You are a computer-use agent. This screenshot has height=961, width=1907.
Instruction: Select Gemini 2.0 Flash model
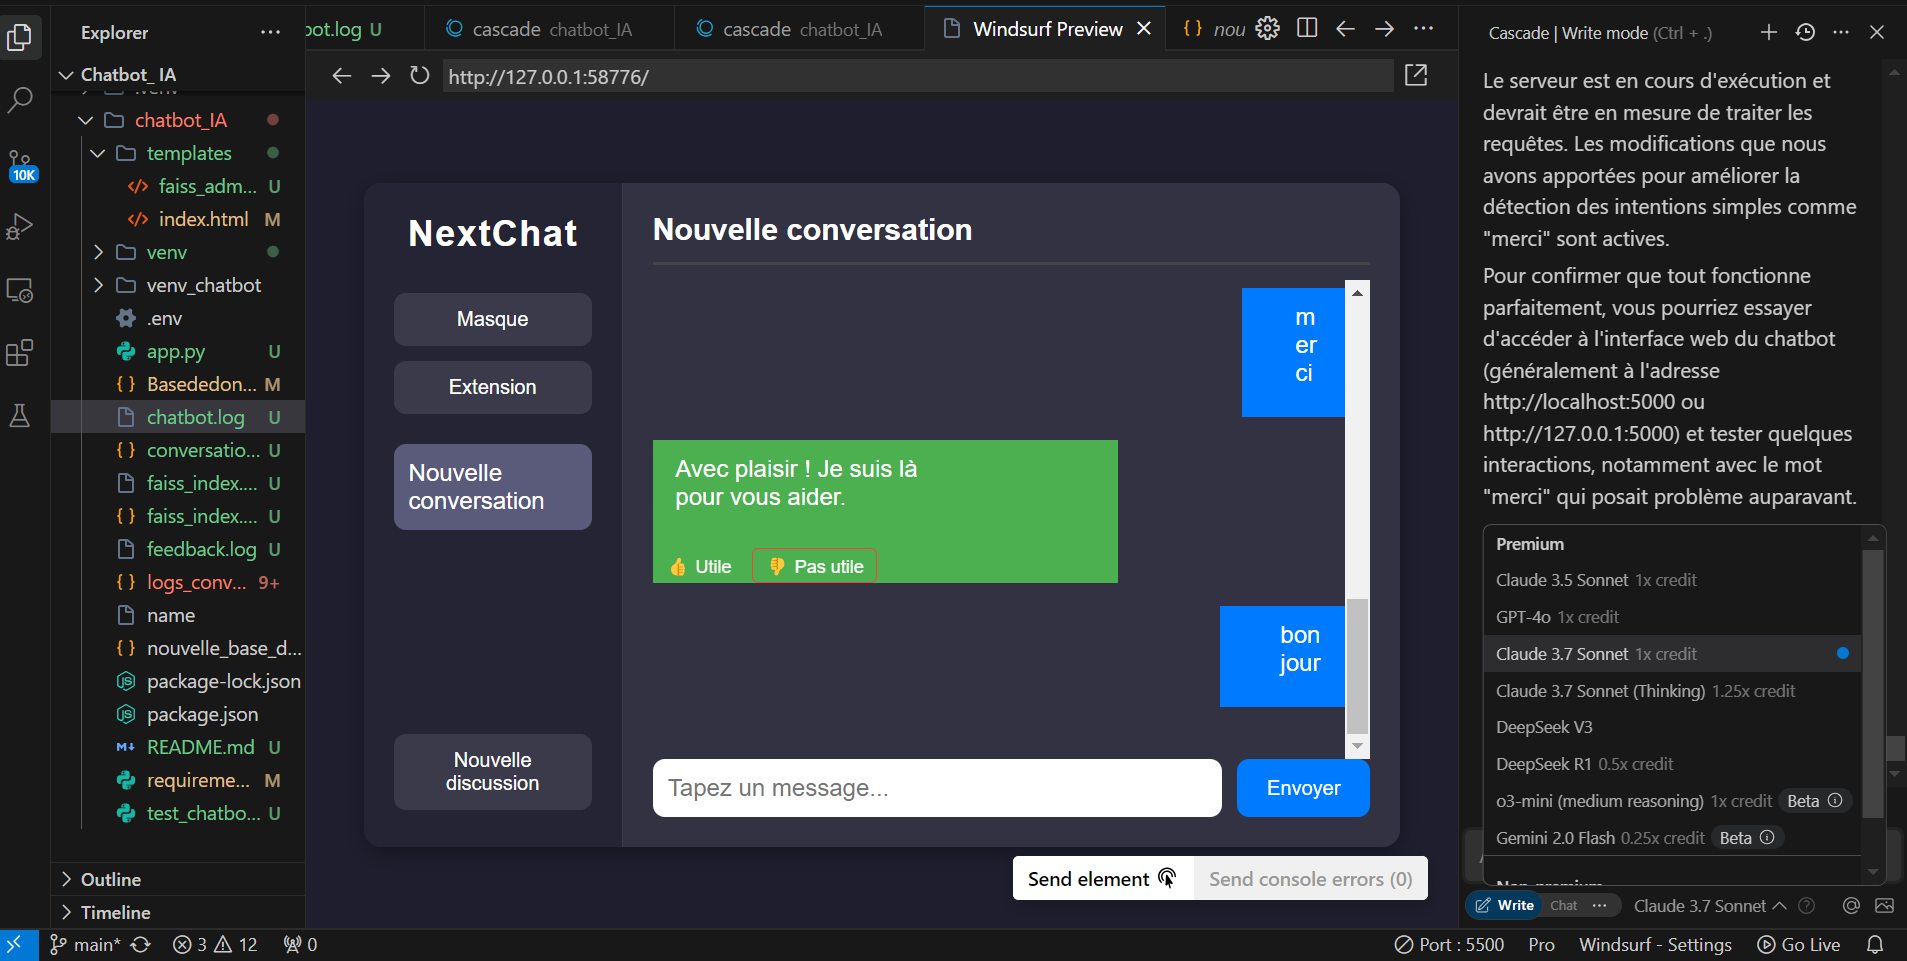click(x=1671, y=838)
